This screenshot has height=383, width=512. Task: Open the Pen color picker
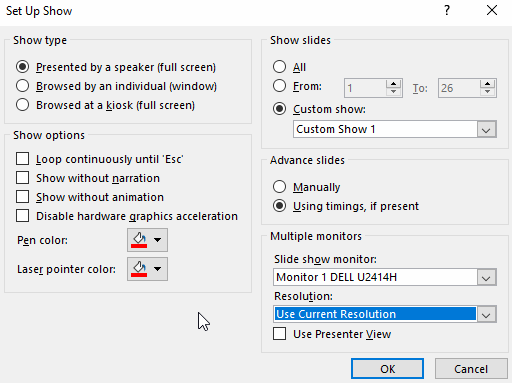coord(147,240)
